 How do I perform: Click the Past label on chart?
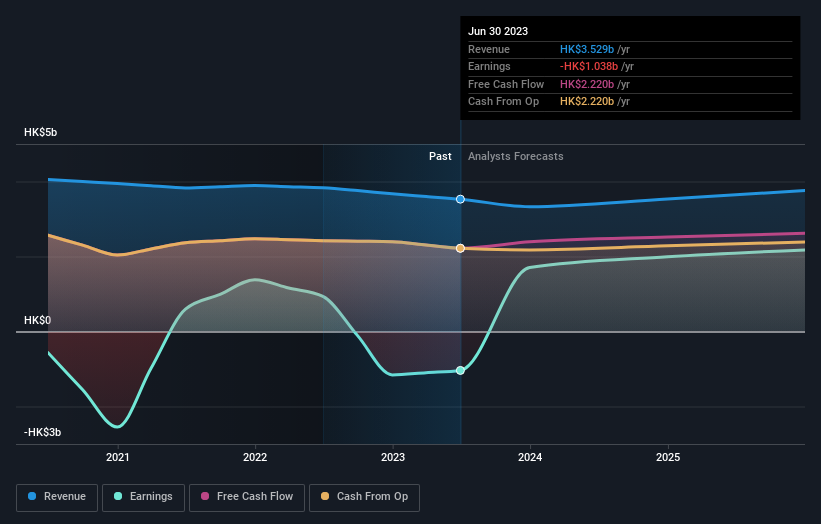(x=440, y=156)
